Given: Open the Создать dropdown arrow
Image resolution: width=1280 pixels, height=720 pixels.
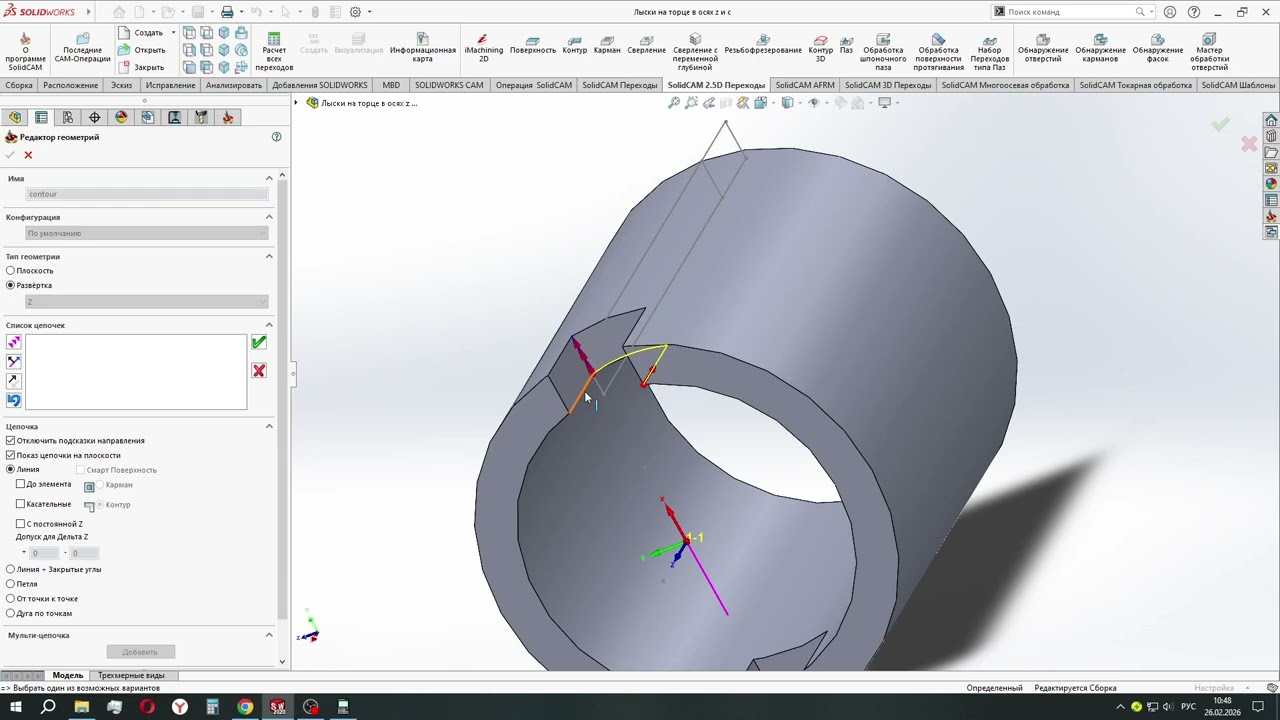Looking at the screenshot, I should point(173,33).
